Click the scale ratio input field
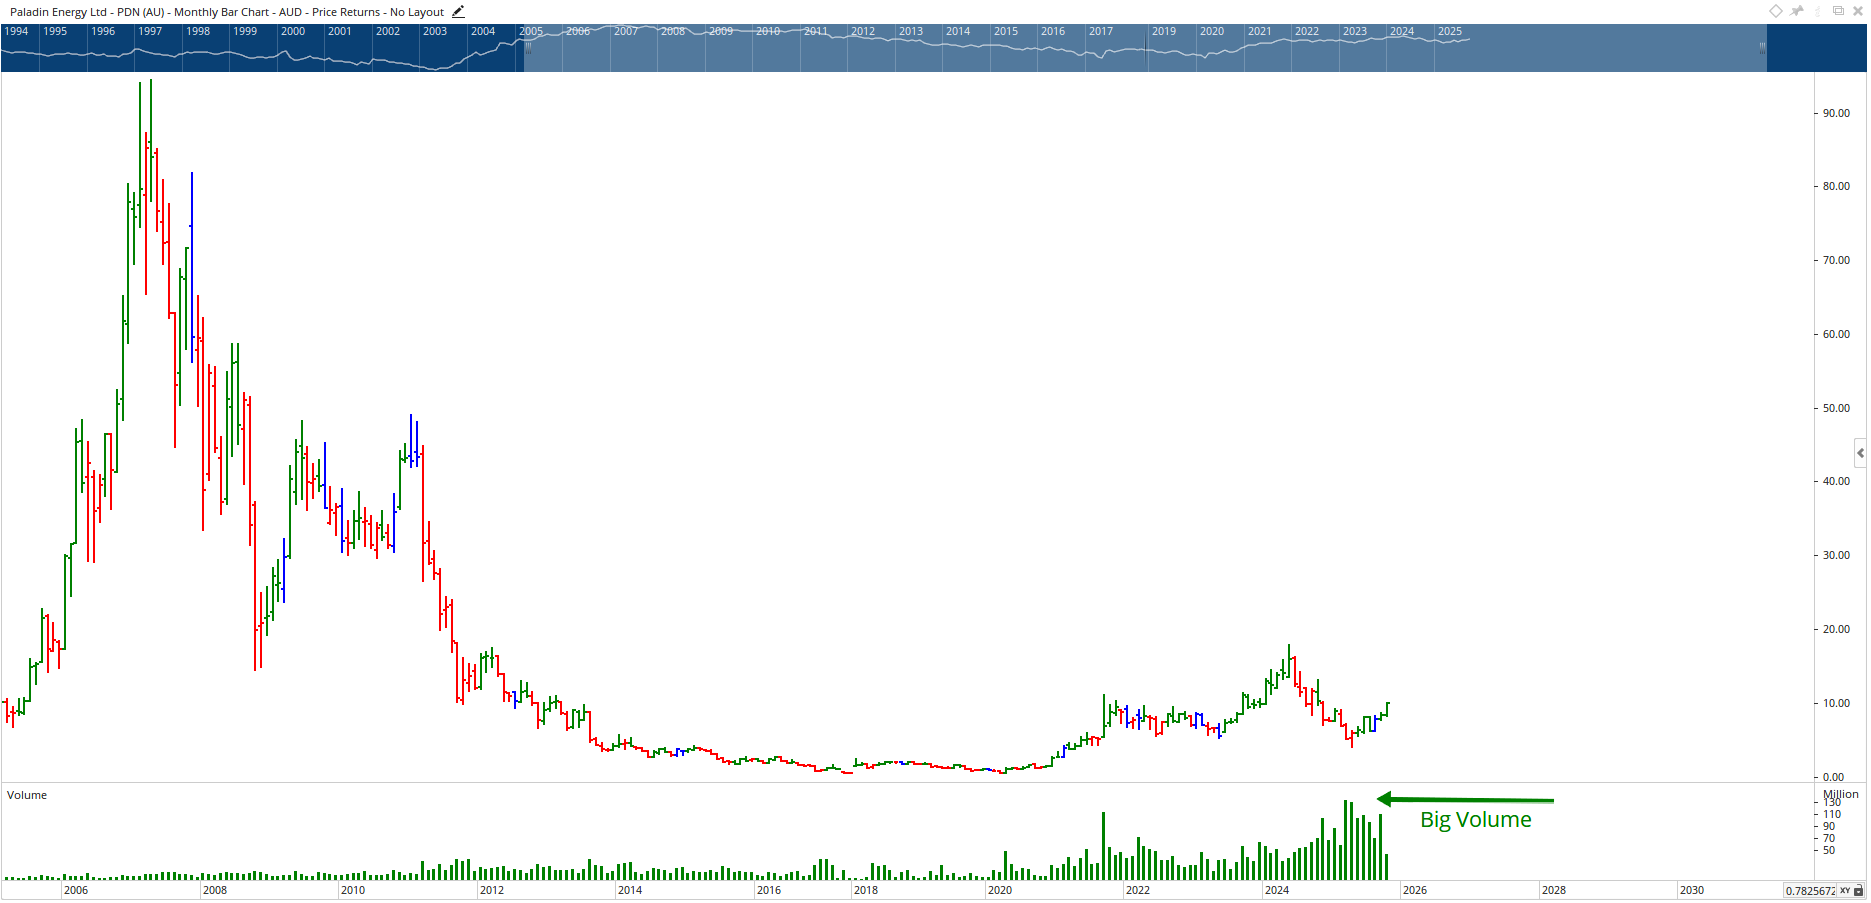 pos(1810,890)
